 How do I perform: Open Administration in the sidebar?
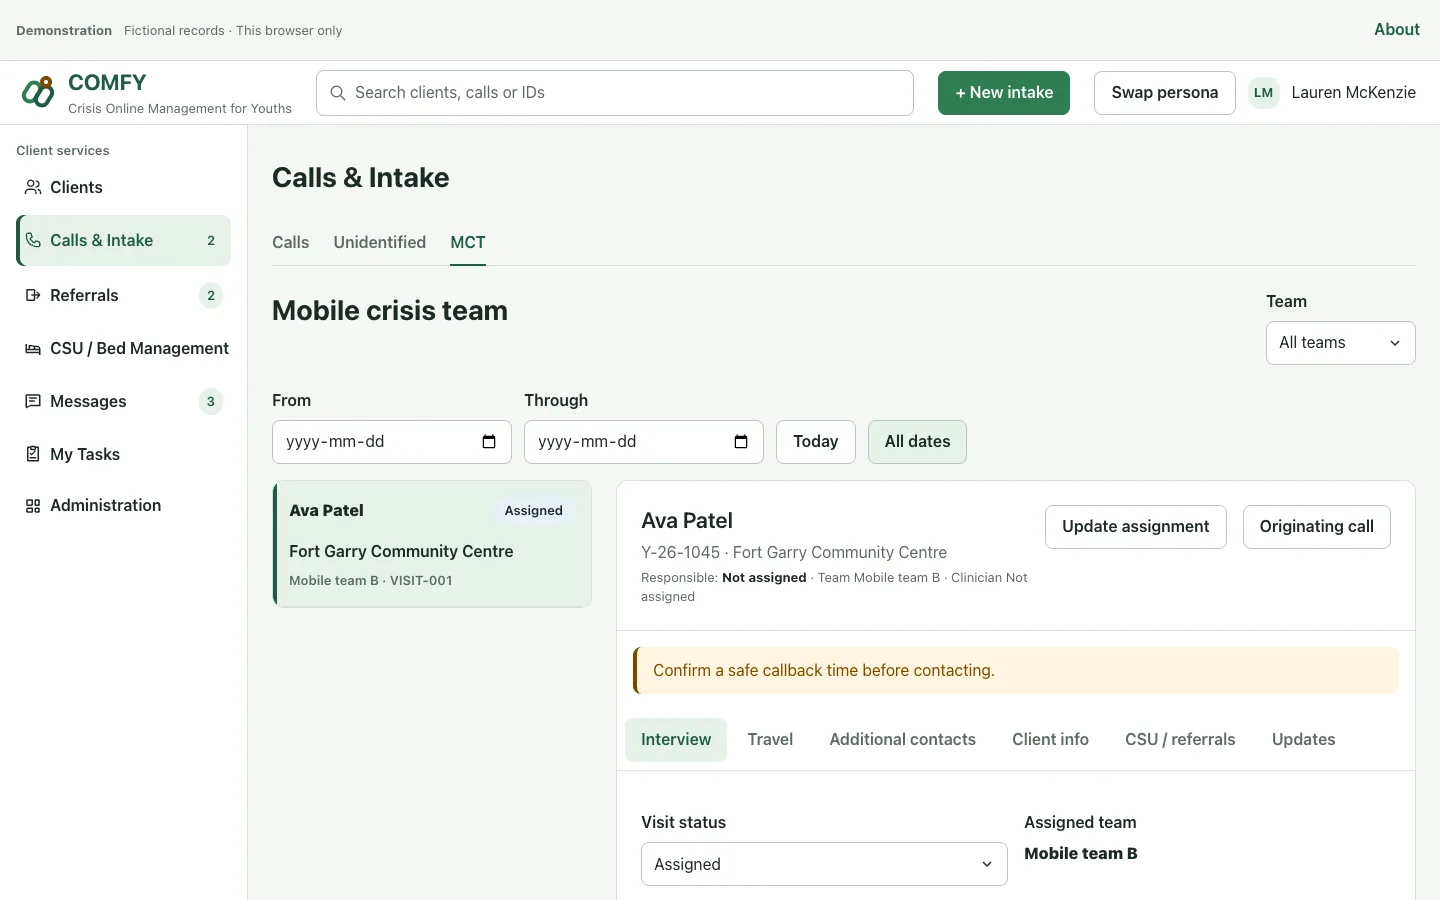(123, 506)
